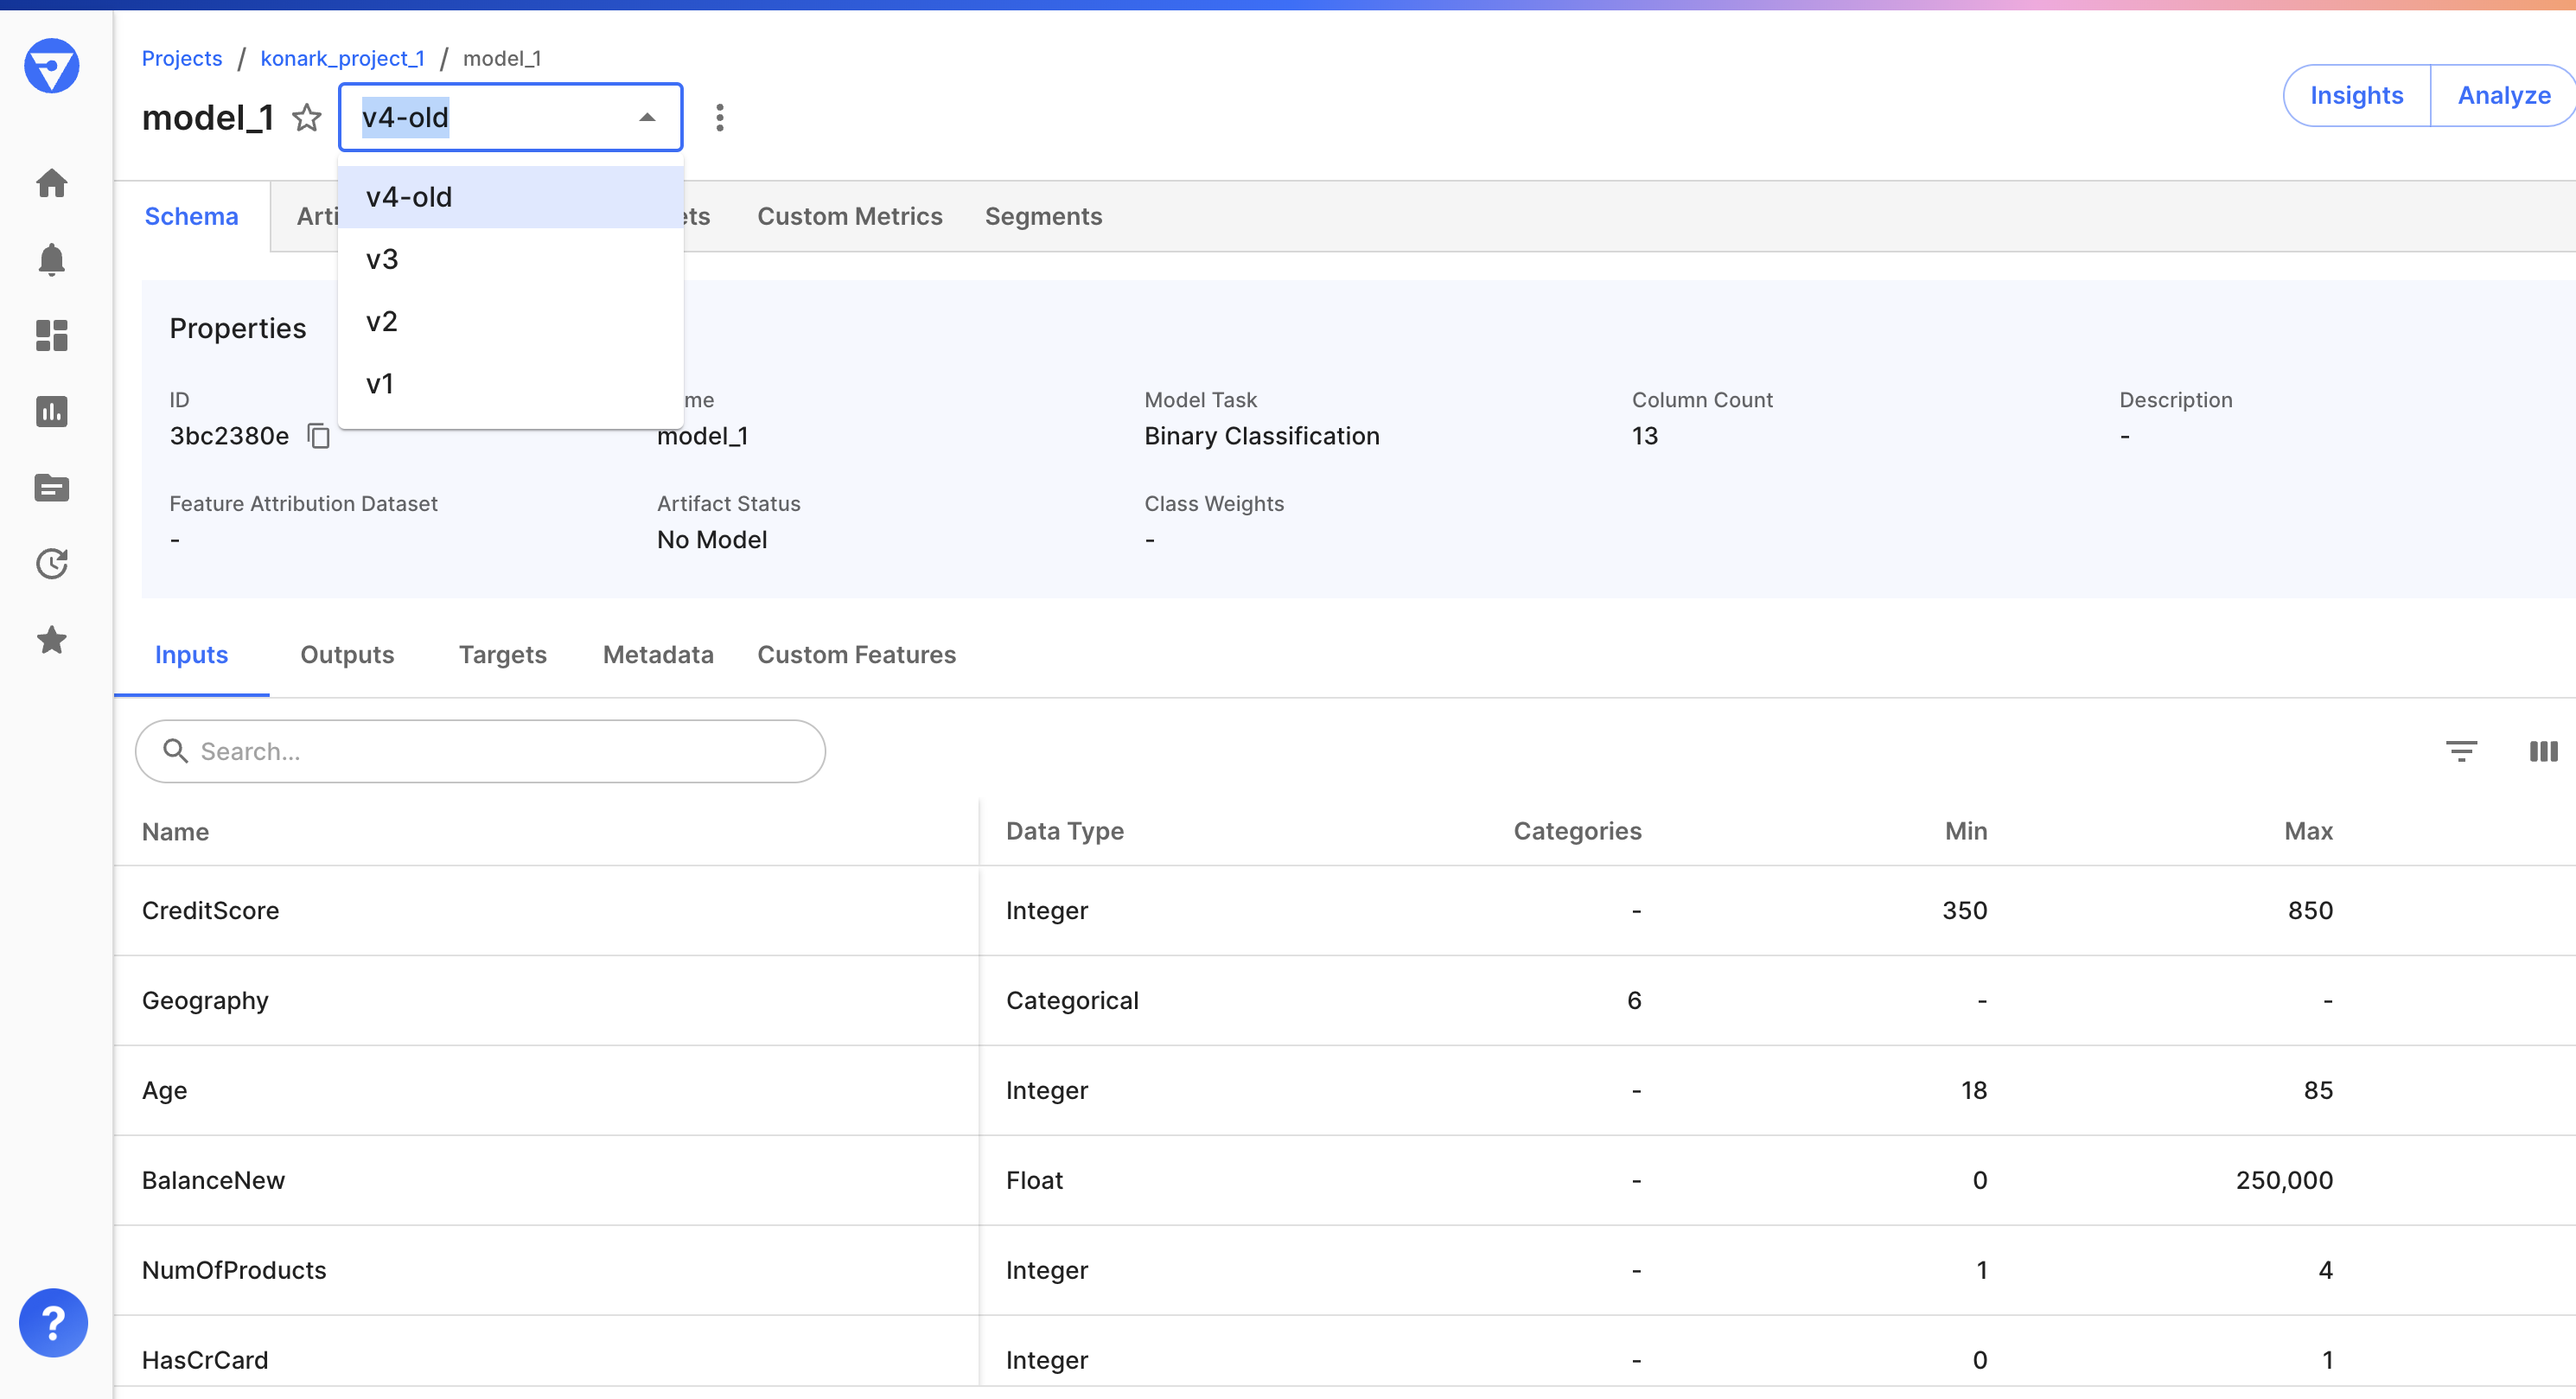2576x1399 pixels.
Task: Open the Home page from the sidebar
Action: click(51, 184)
